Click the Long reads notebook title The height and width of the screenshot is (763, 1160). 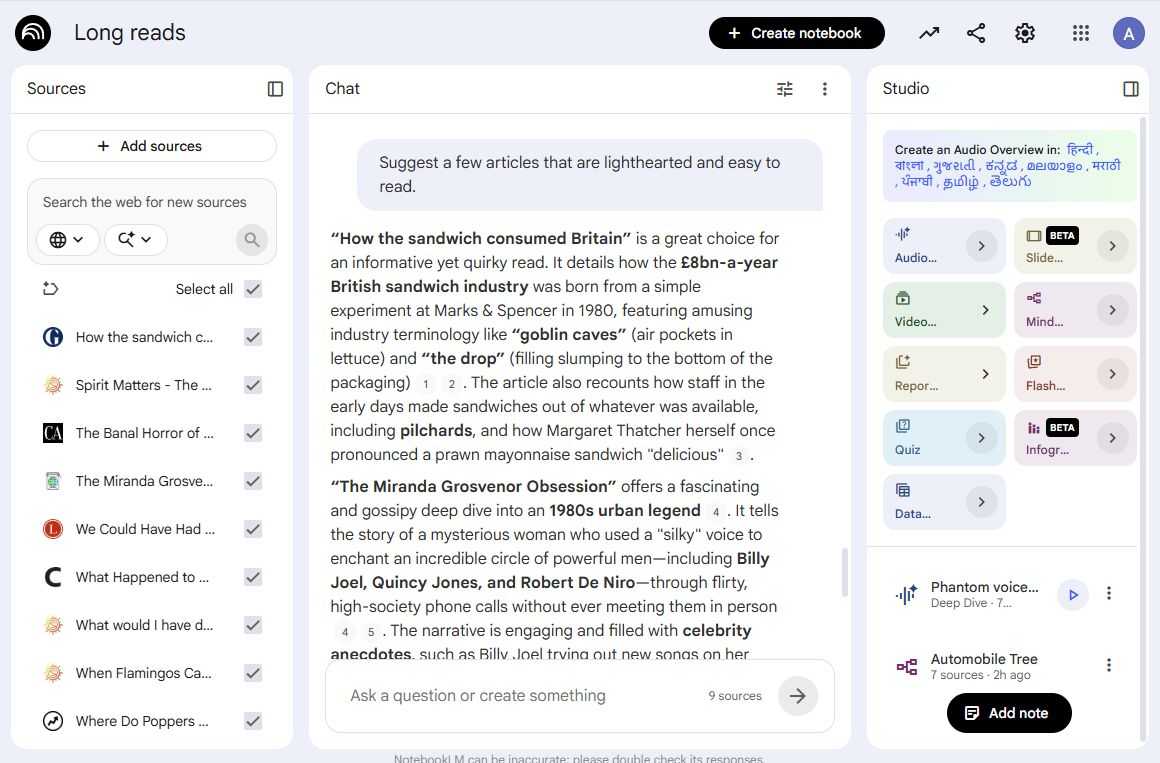(129, 33)
